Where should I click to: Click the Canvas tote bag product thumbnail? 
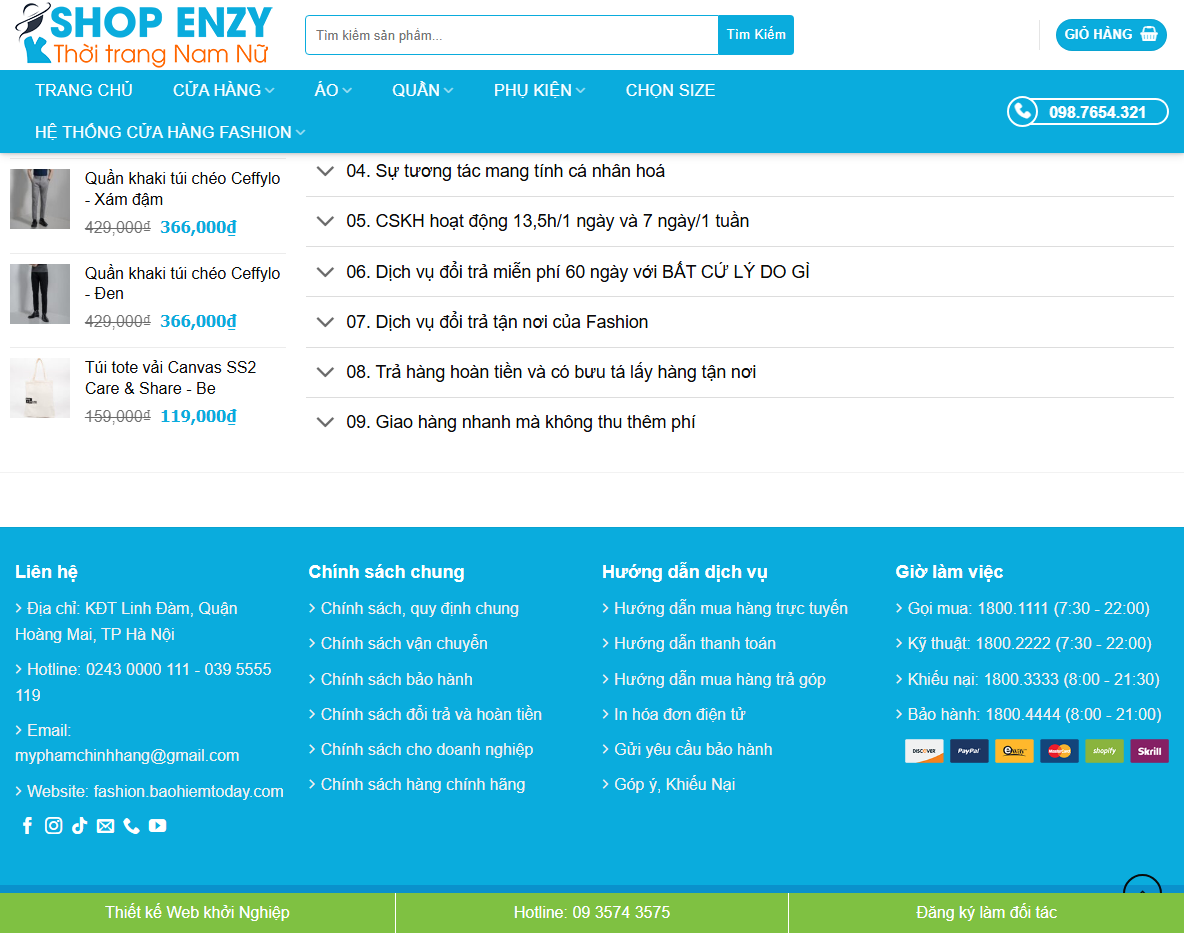tap(40, 388)
